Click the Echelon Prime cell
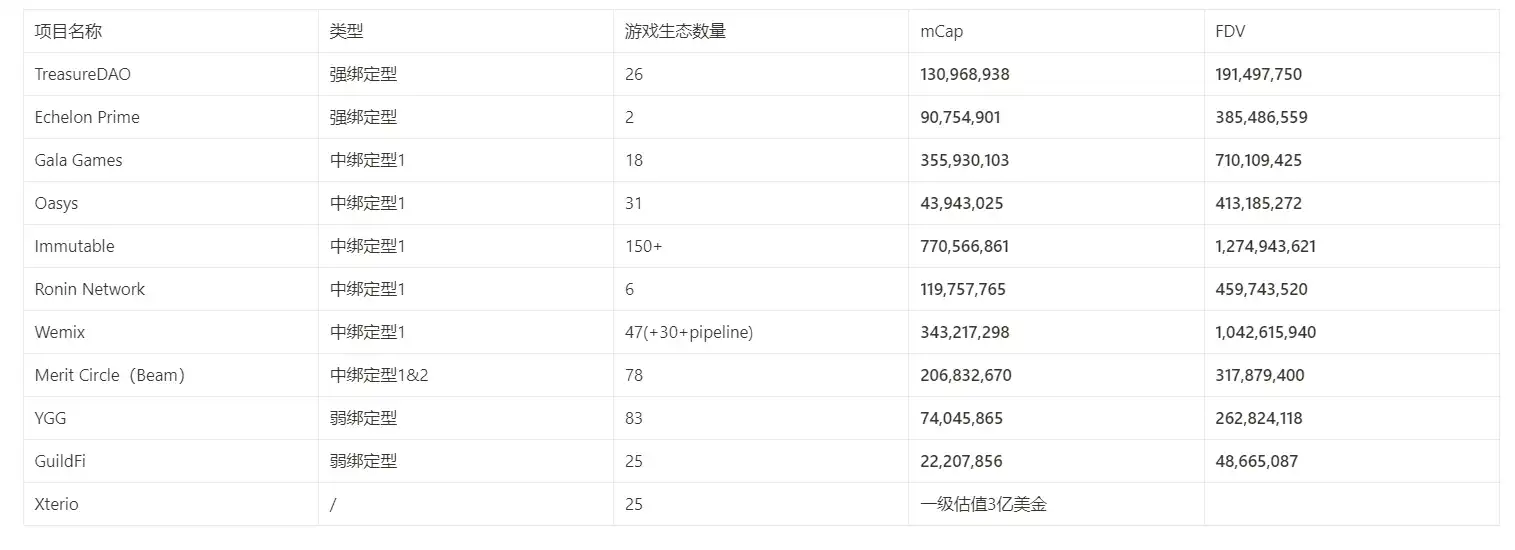1515x550 pixels. coord(87,117)
